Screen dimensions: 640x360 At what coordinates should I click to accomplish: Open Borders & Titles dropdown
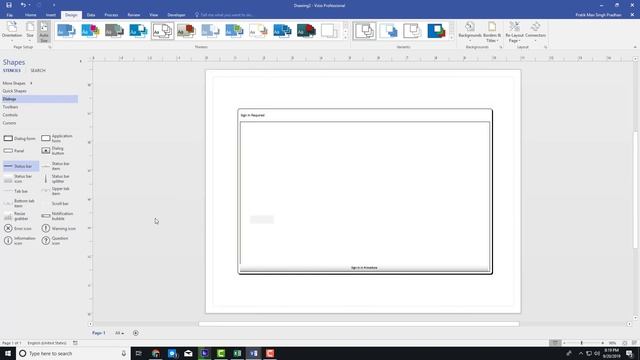tap(492, 31)
